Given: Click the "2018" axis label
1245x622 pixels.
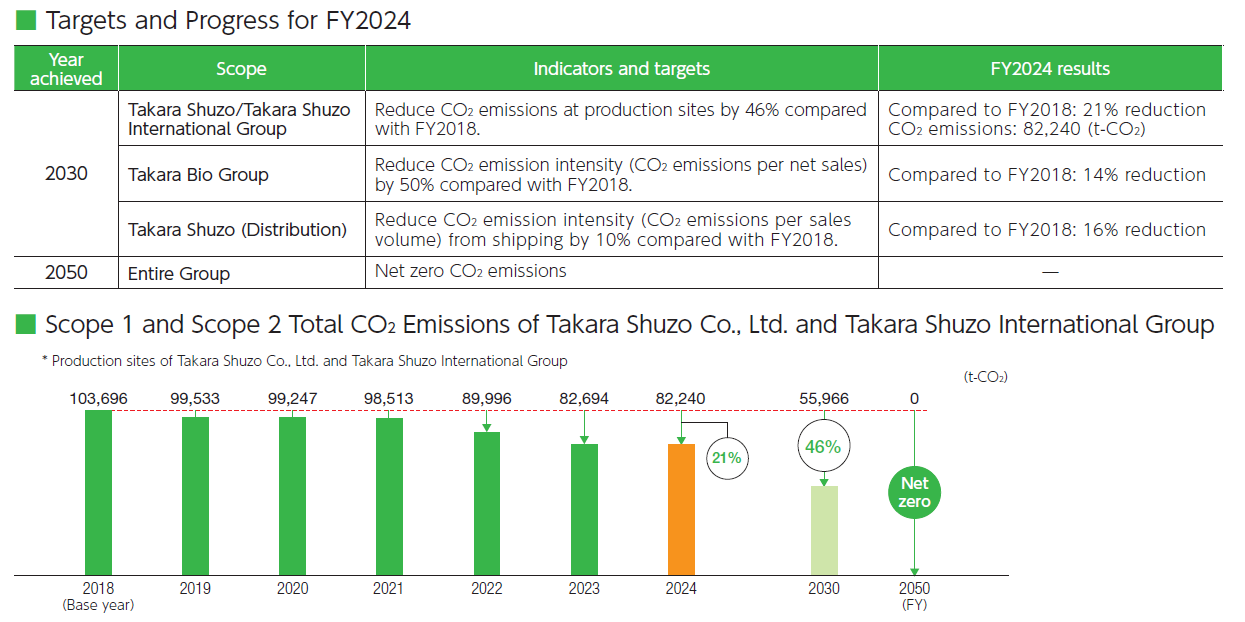Looking at the screenshot, I should pyautogui.click(x=98, y=589).
